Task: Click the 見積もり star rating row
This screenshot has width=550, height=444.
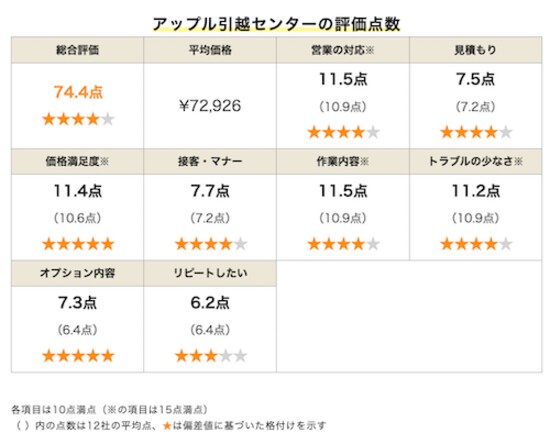Action: point(476,133)
